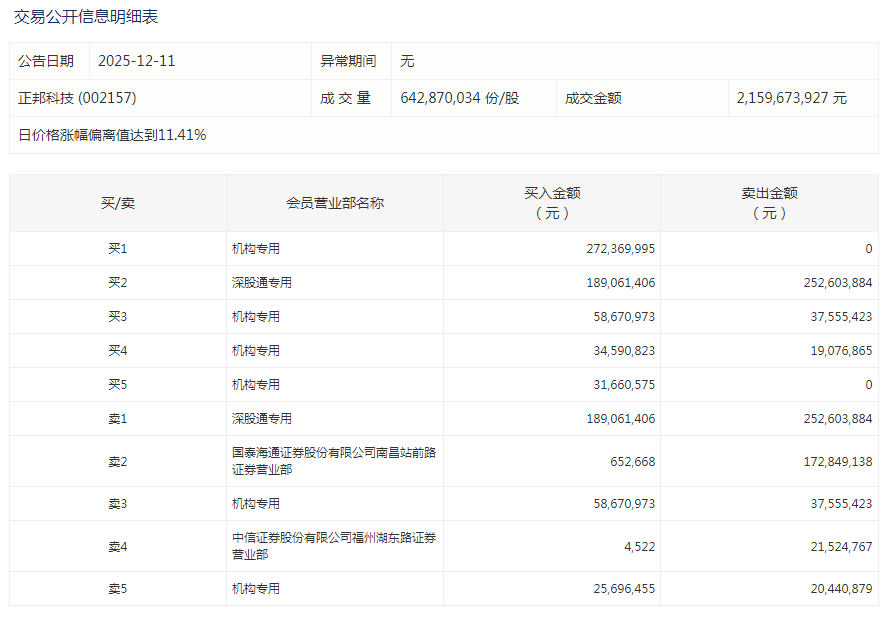Click the 成交金额 value 2,159,673,927 元
894x637 pixels.
[791, 98]
